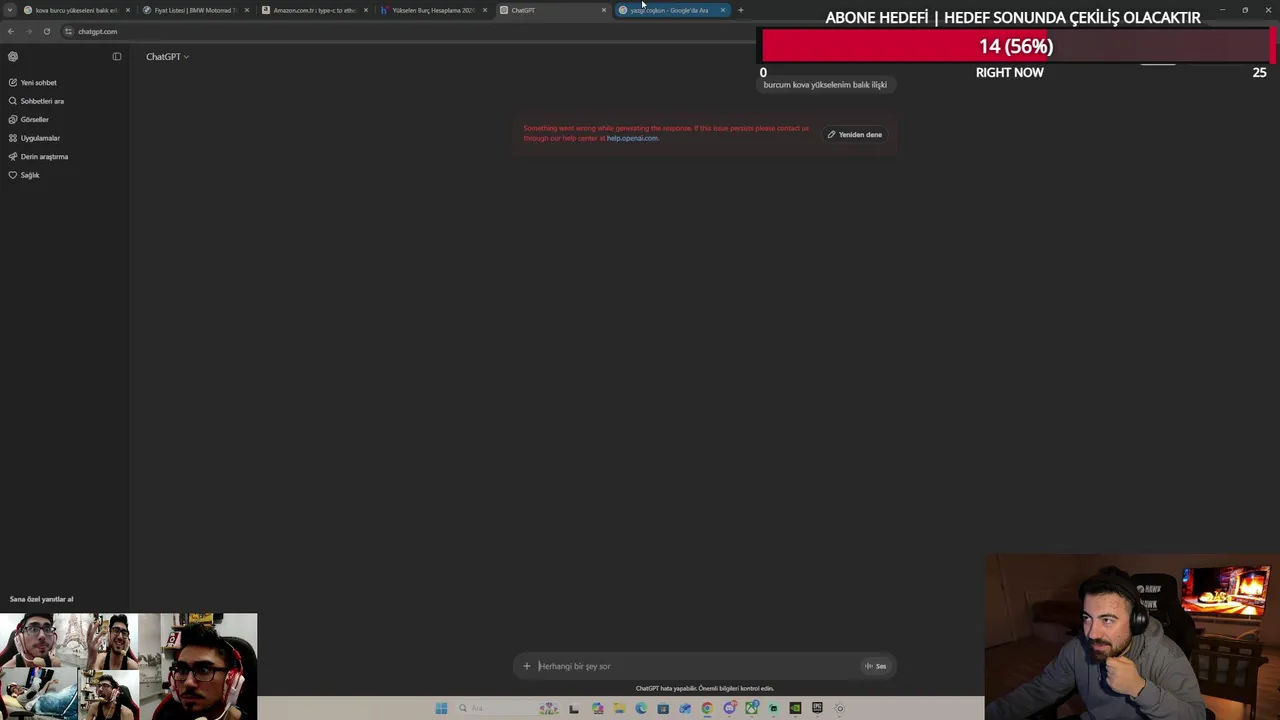Close the Amazon.com.tr tab

366,10
